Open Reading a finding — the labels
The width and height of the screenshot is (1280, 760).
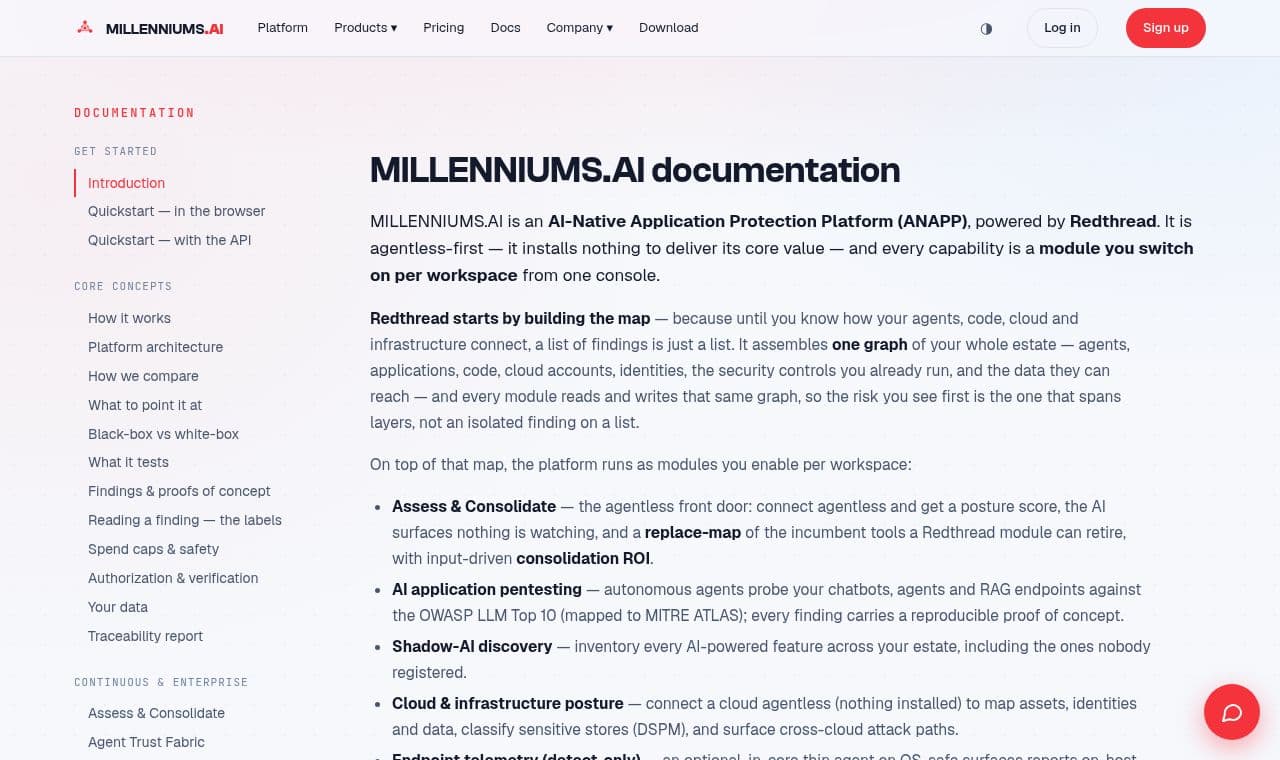click(185, 520)
